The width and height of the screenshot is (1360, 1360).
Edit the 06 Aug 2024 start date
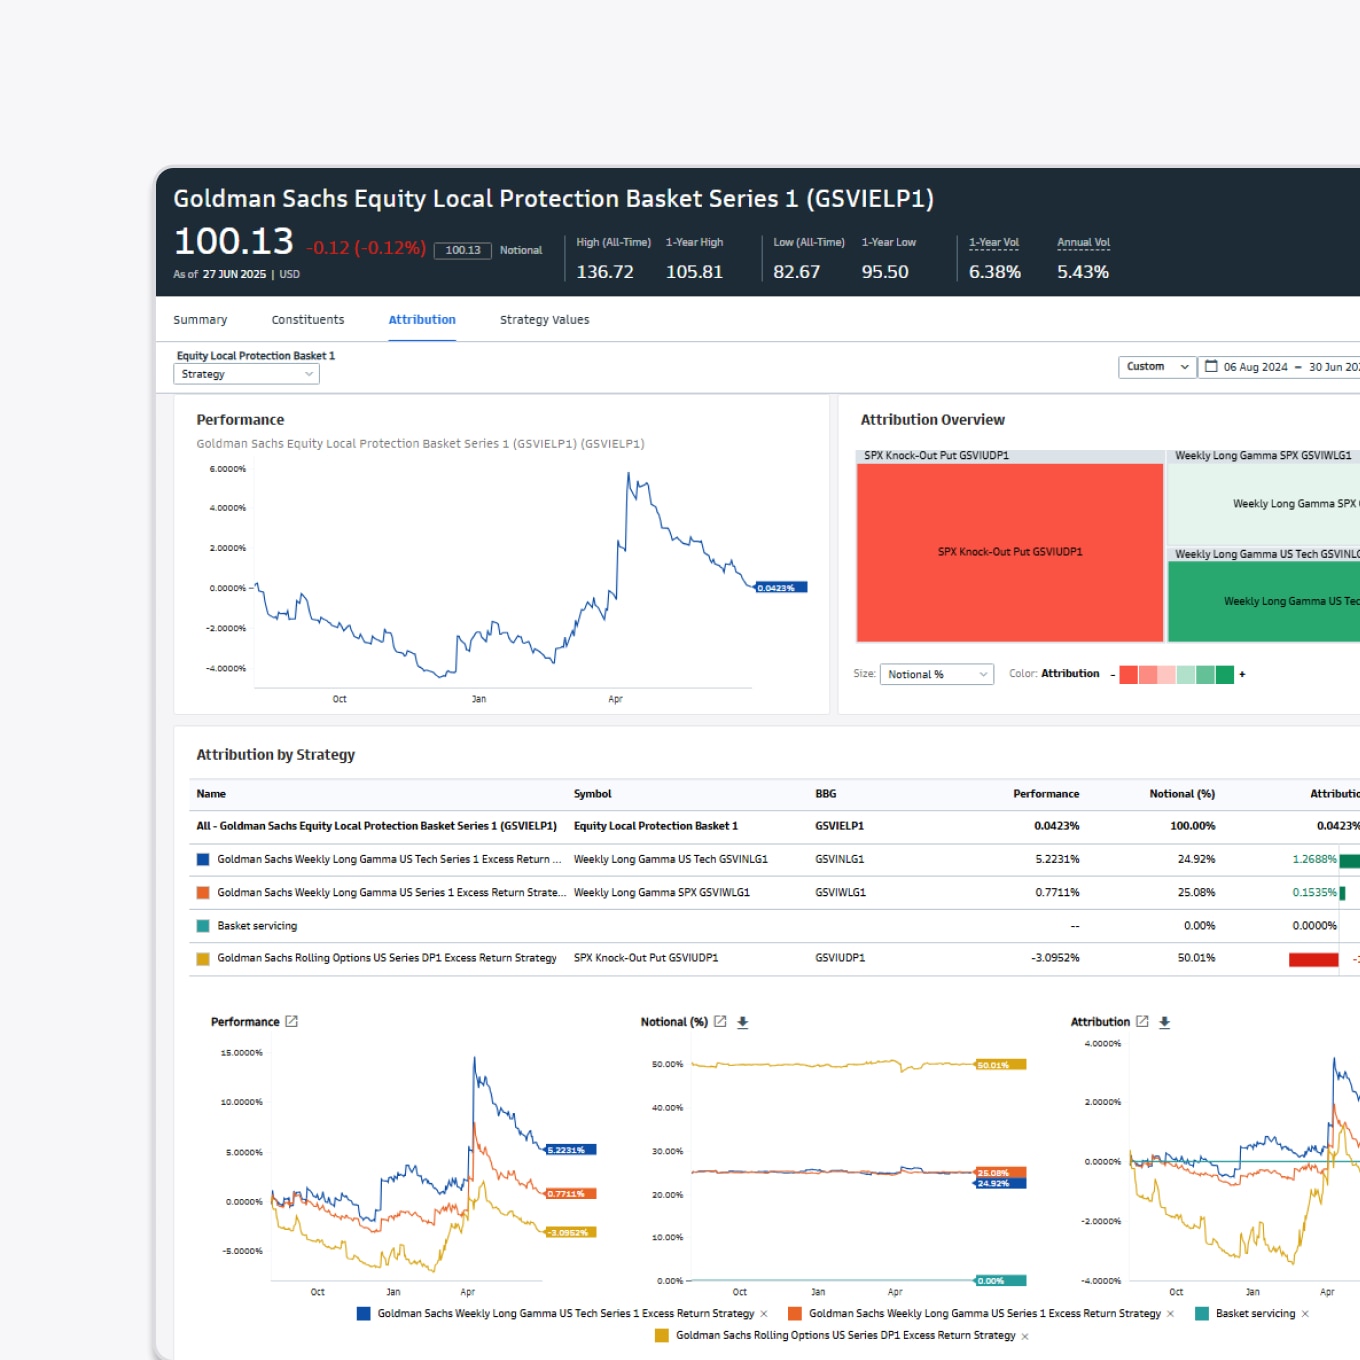pos(1255,367)
